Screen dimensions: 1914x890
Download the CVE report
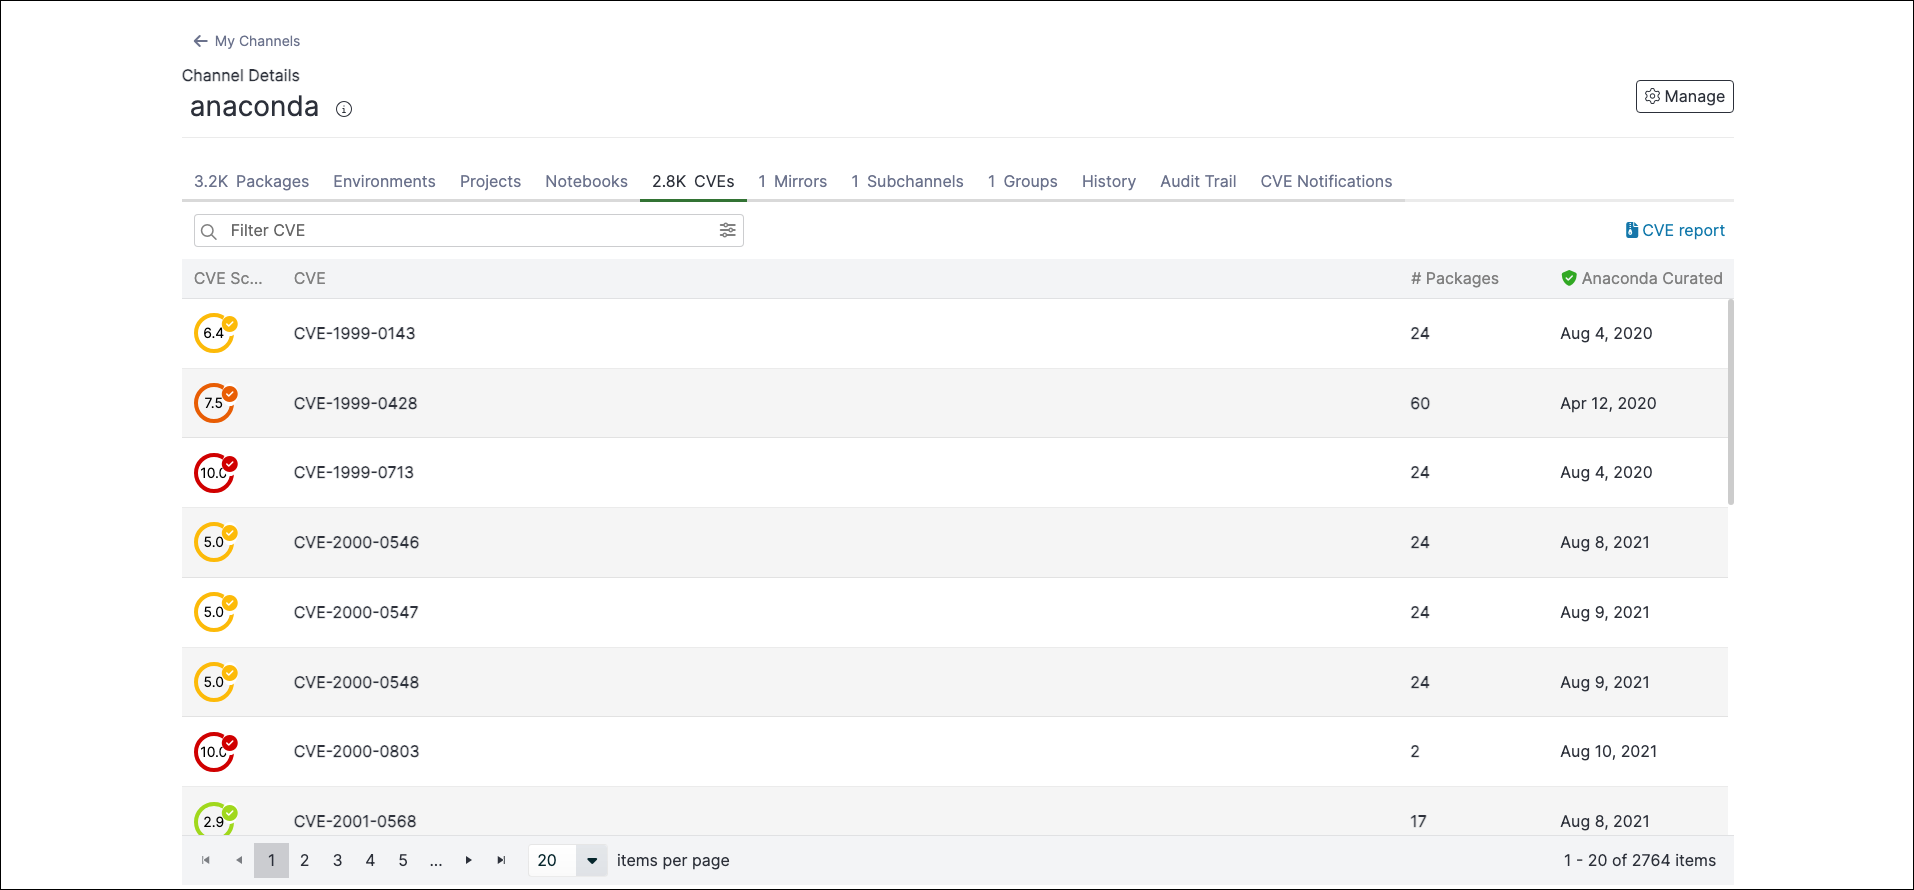(x=1675, y=230)
